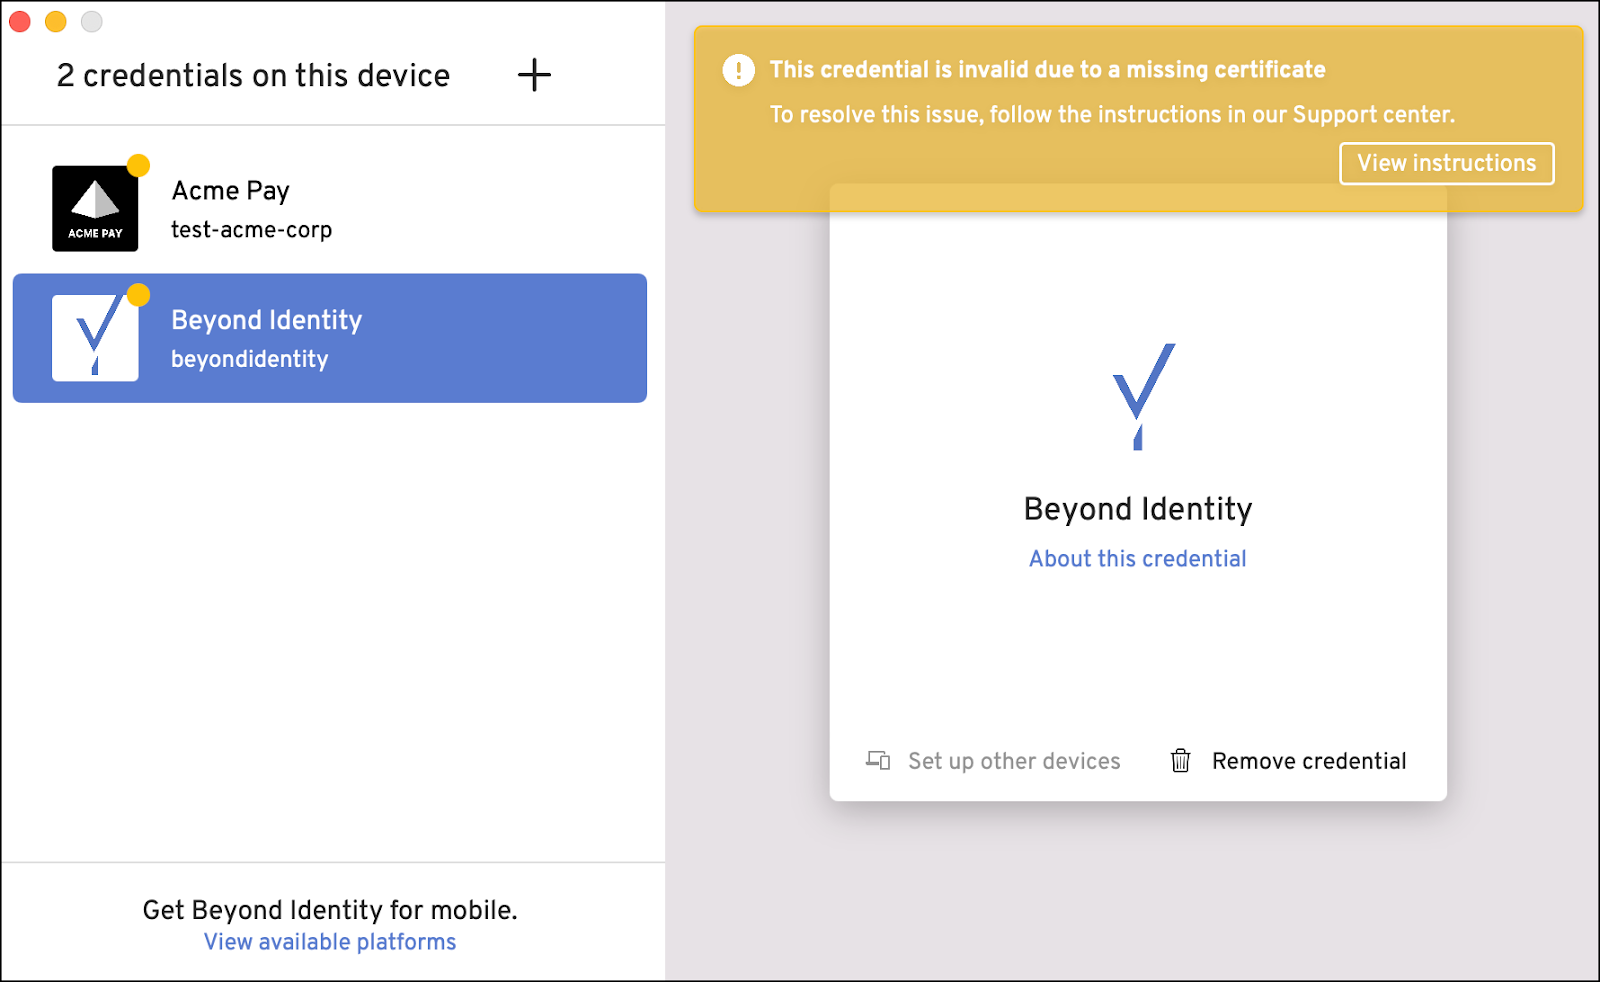Click Set up other devices option

point(1013,761)
